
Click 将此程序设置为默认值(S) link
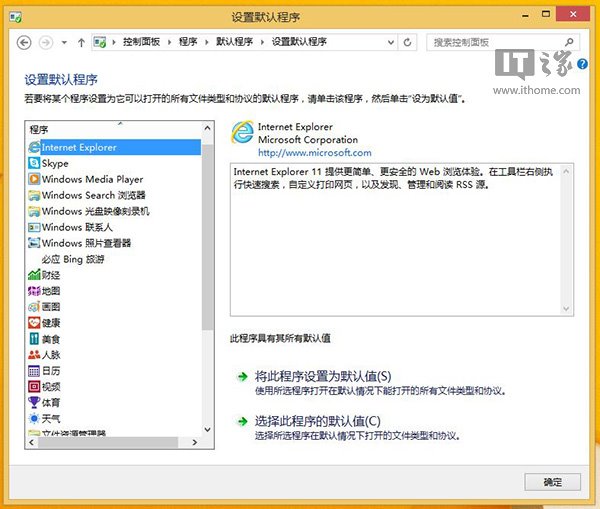323,376
